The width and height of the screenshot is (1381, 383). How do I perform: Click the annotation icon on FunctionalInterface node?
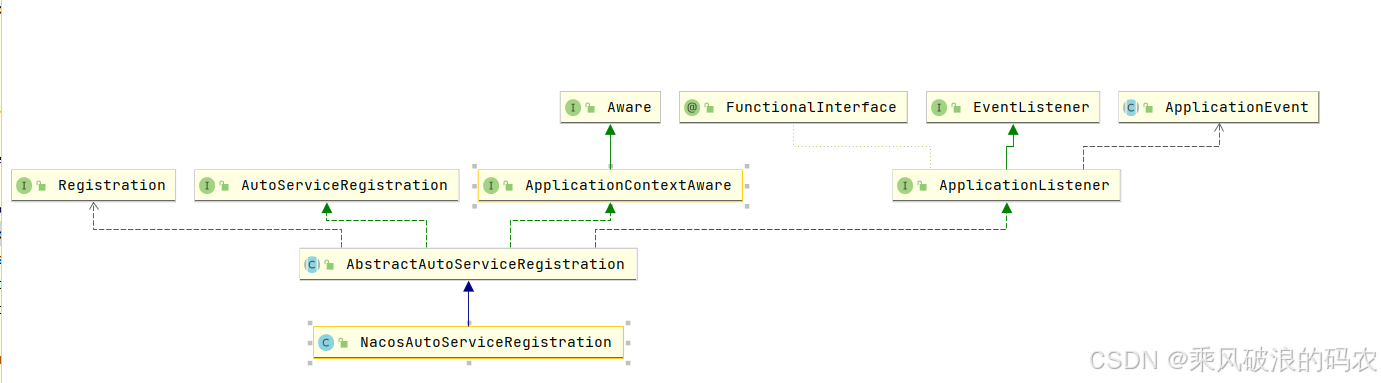click(x=692, y=108)
